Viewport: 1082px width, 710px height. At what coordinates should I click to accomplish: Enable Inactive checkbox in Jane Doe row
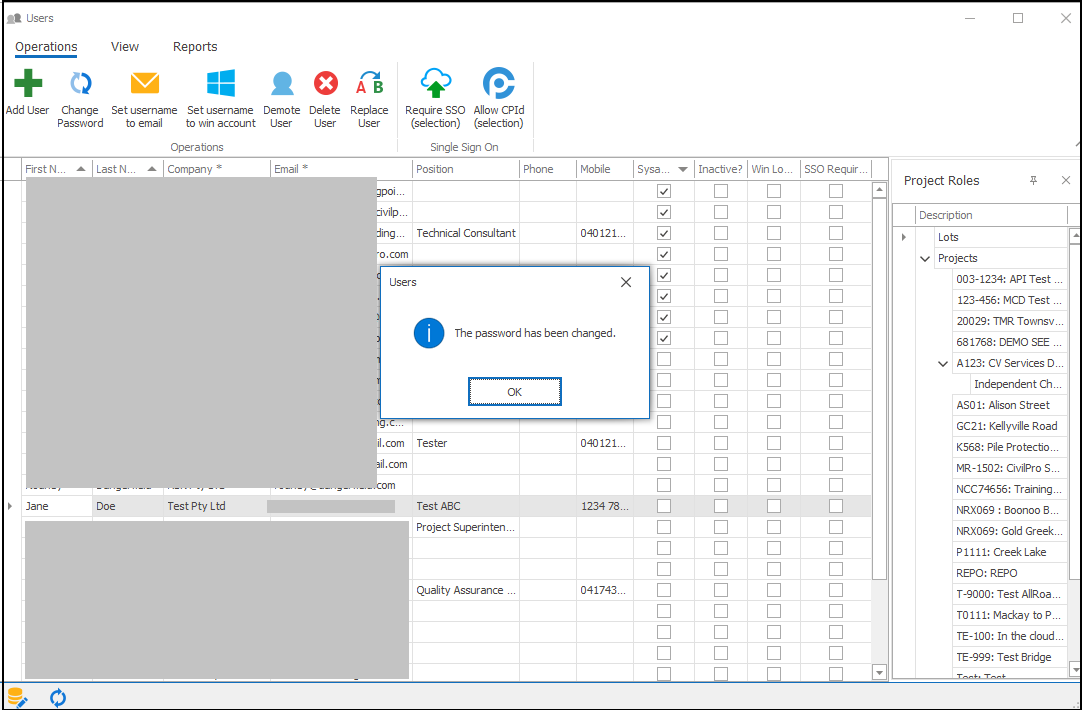(x=720, y=506)
